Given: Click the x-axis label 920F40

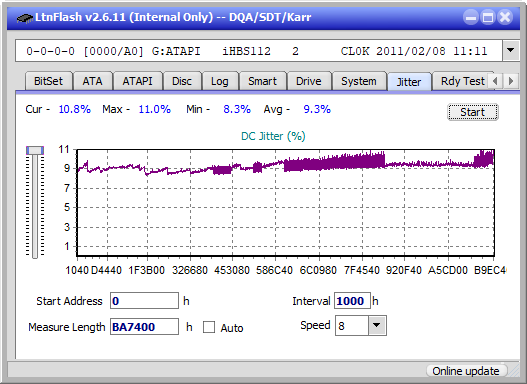Looking at the screenshot, I should click(404, 270).
